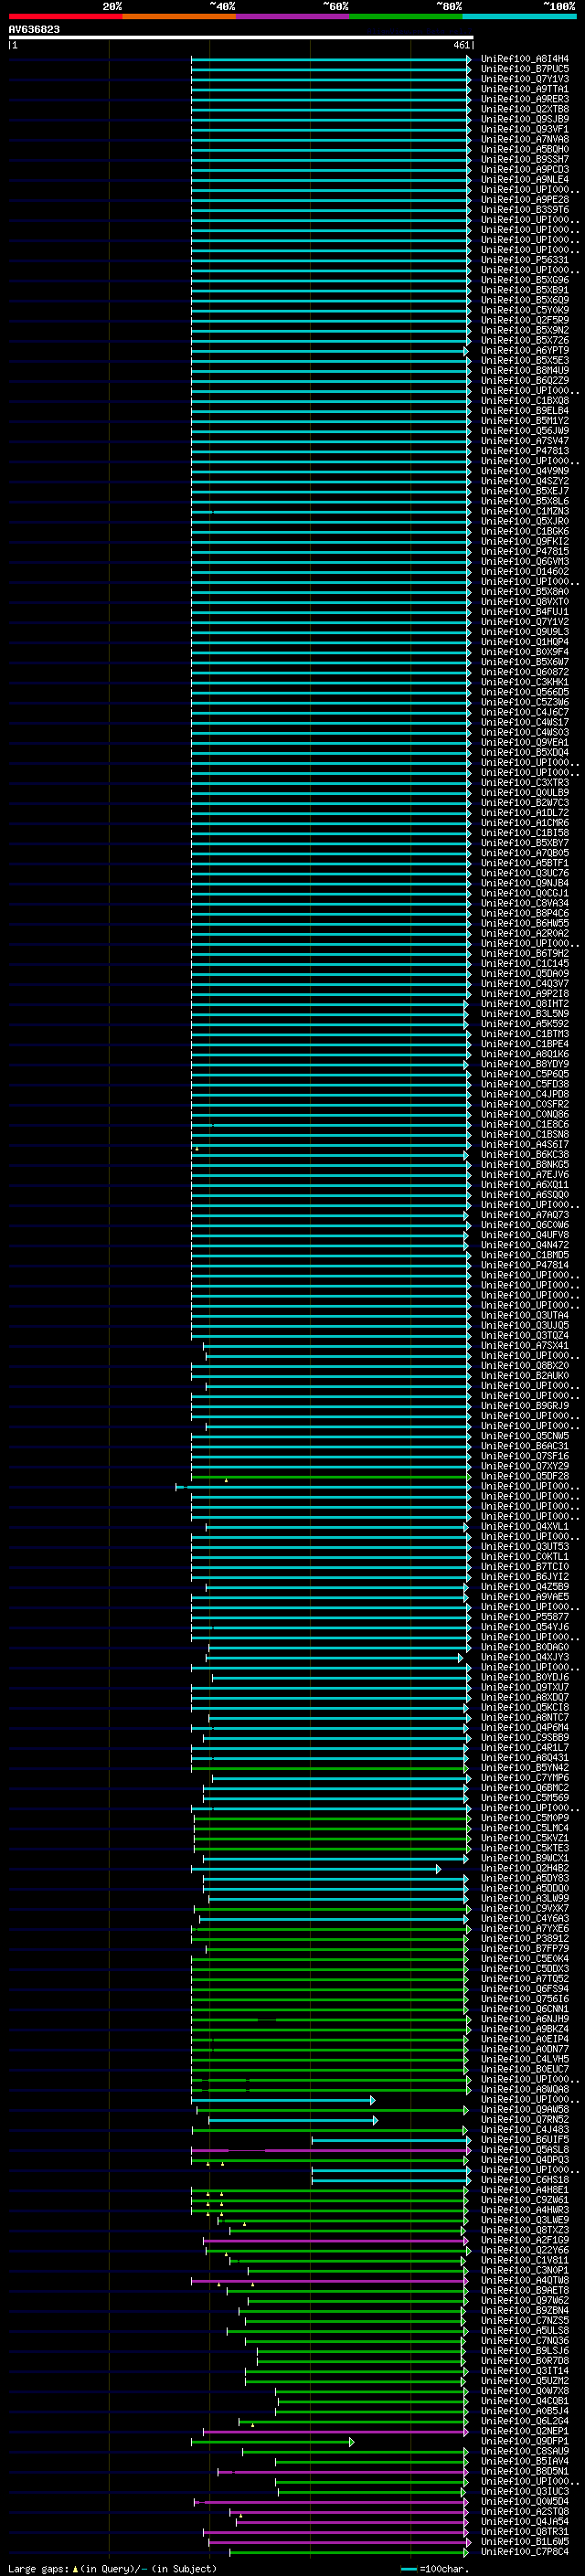
Task: Select hit label UniRef100_B6UIF5
Action: coord(525,2140)
